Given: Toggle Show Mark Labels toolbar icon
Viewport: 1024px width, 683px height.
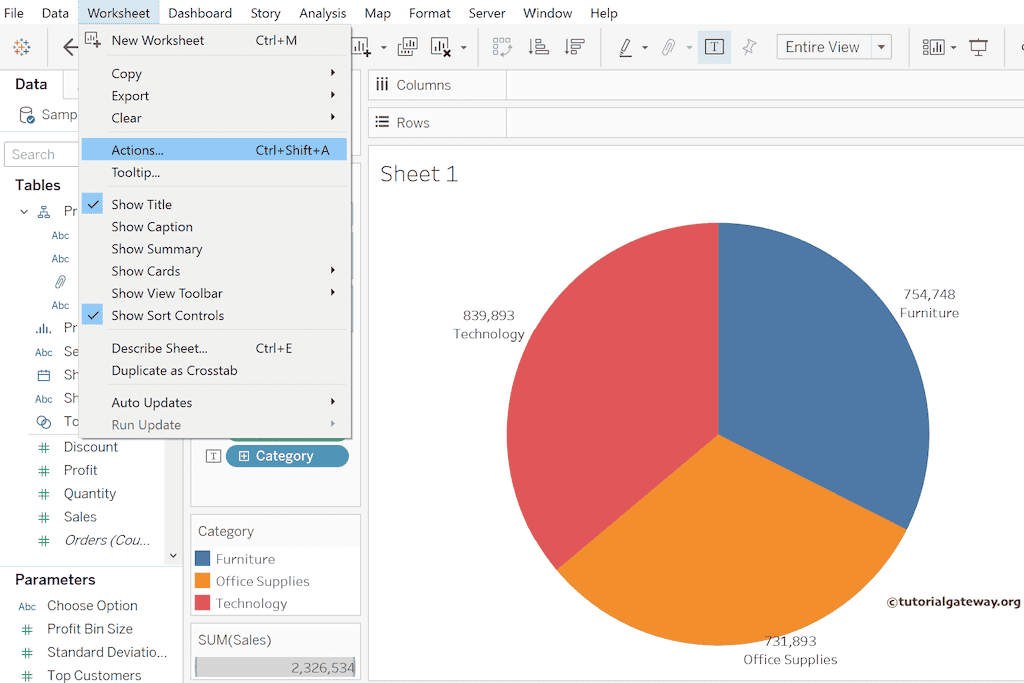Looking at the screenshot, I should point(714,47).
